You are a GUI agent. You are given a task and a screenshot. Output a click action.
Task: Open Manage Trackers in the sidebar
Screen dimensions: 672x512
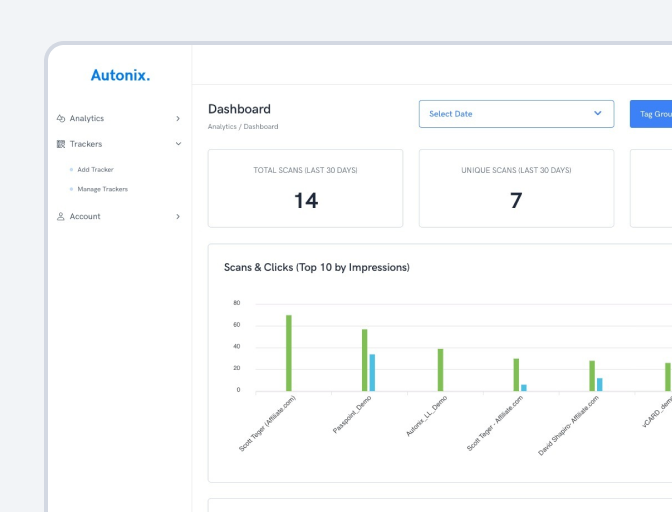102,189
